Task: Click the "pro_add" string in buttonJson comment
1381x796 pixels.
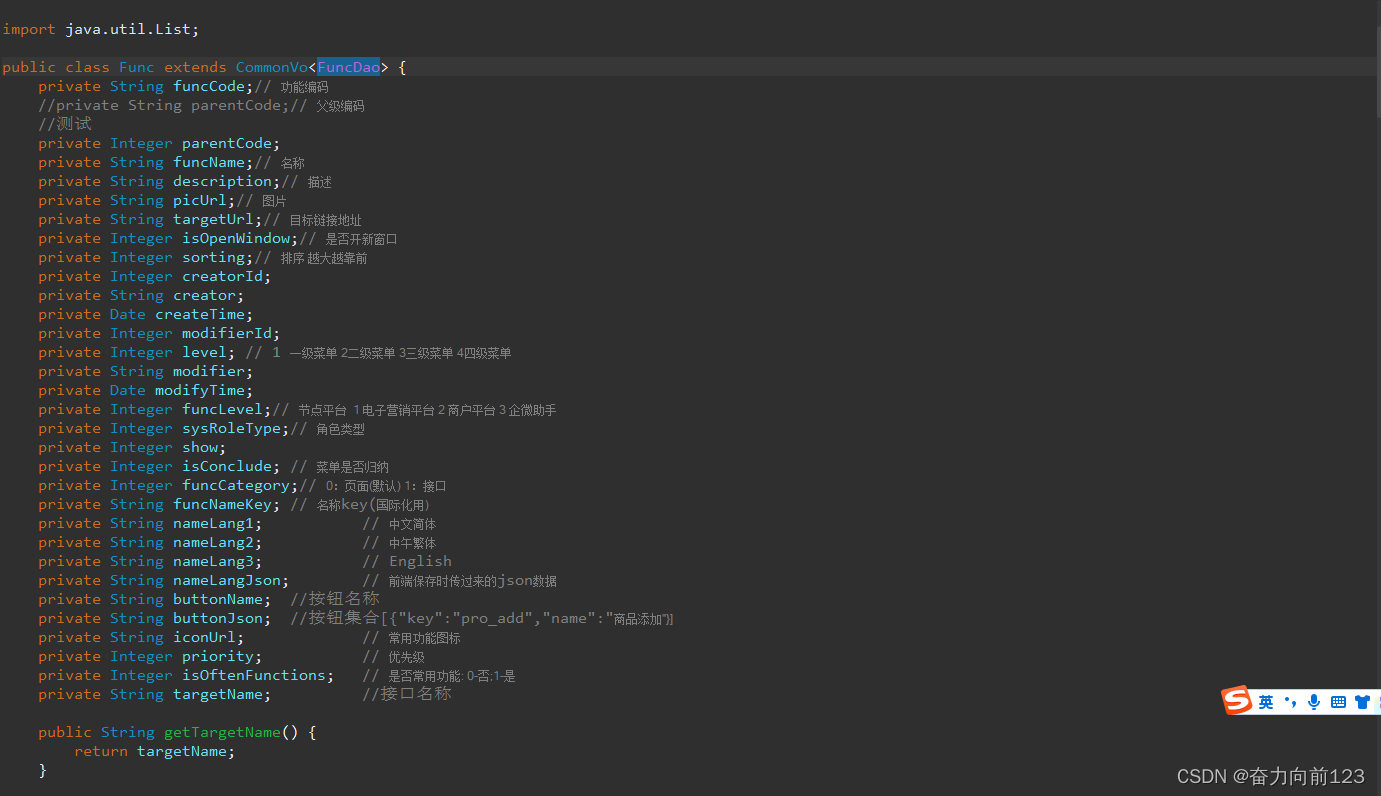Action: [493, 618]
